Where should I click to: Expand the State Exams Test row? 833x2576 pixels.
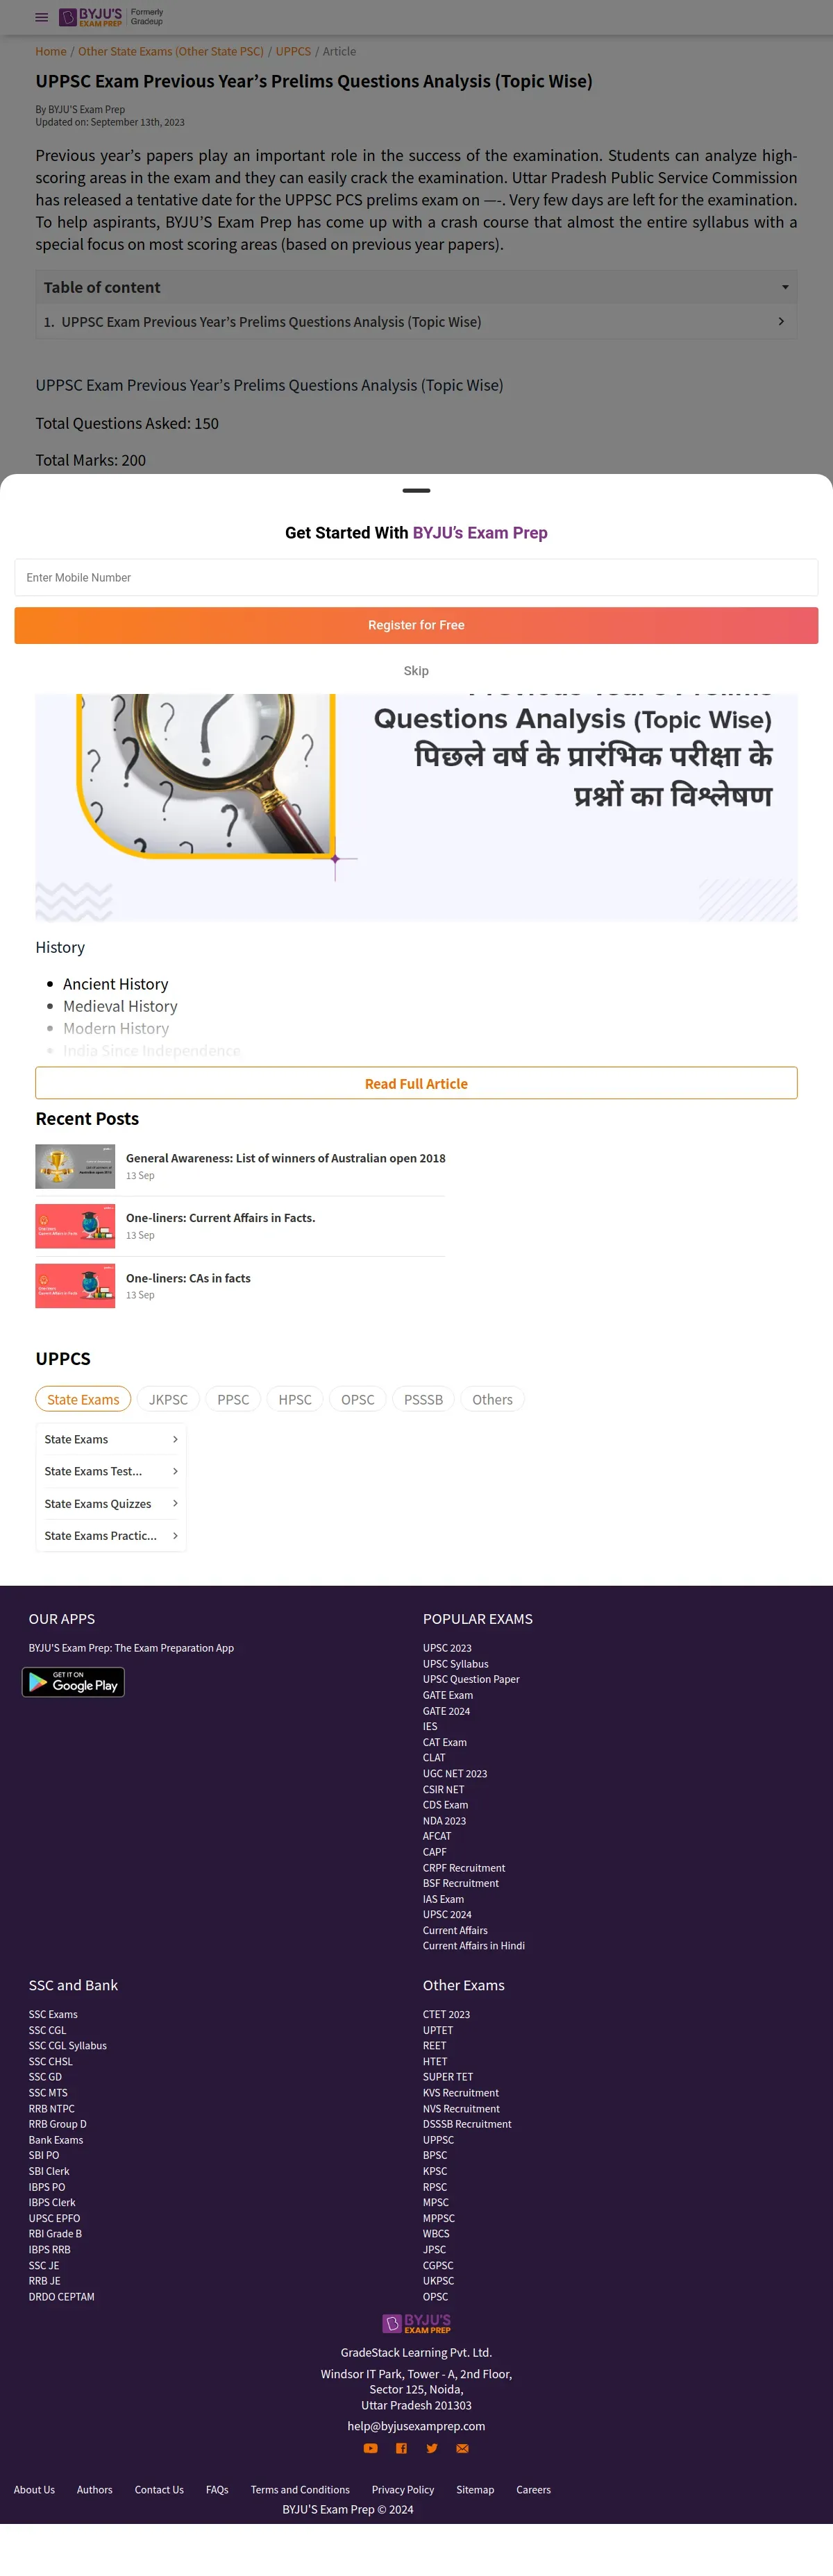(111, 1471)
